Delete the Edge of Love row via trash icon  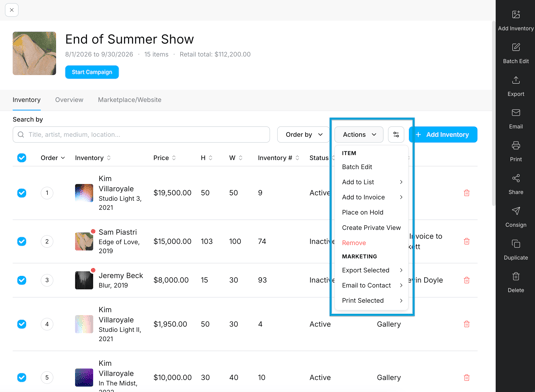pyautogui.click(x=466, y=241)
